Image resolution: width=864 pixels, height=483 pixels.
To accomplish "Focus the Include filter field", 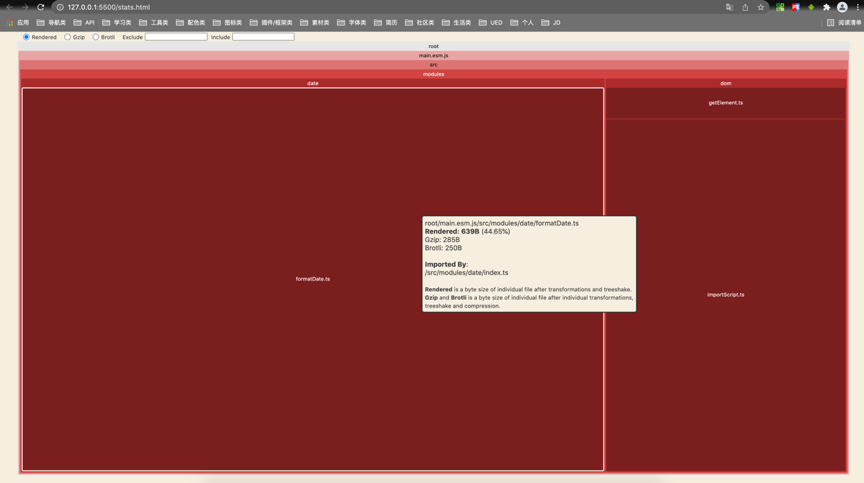I will tap(263, 37).
